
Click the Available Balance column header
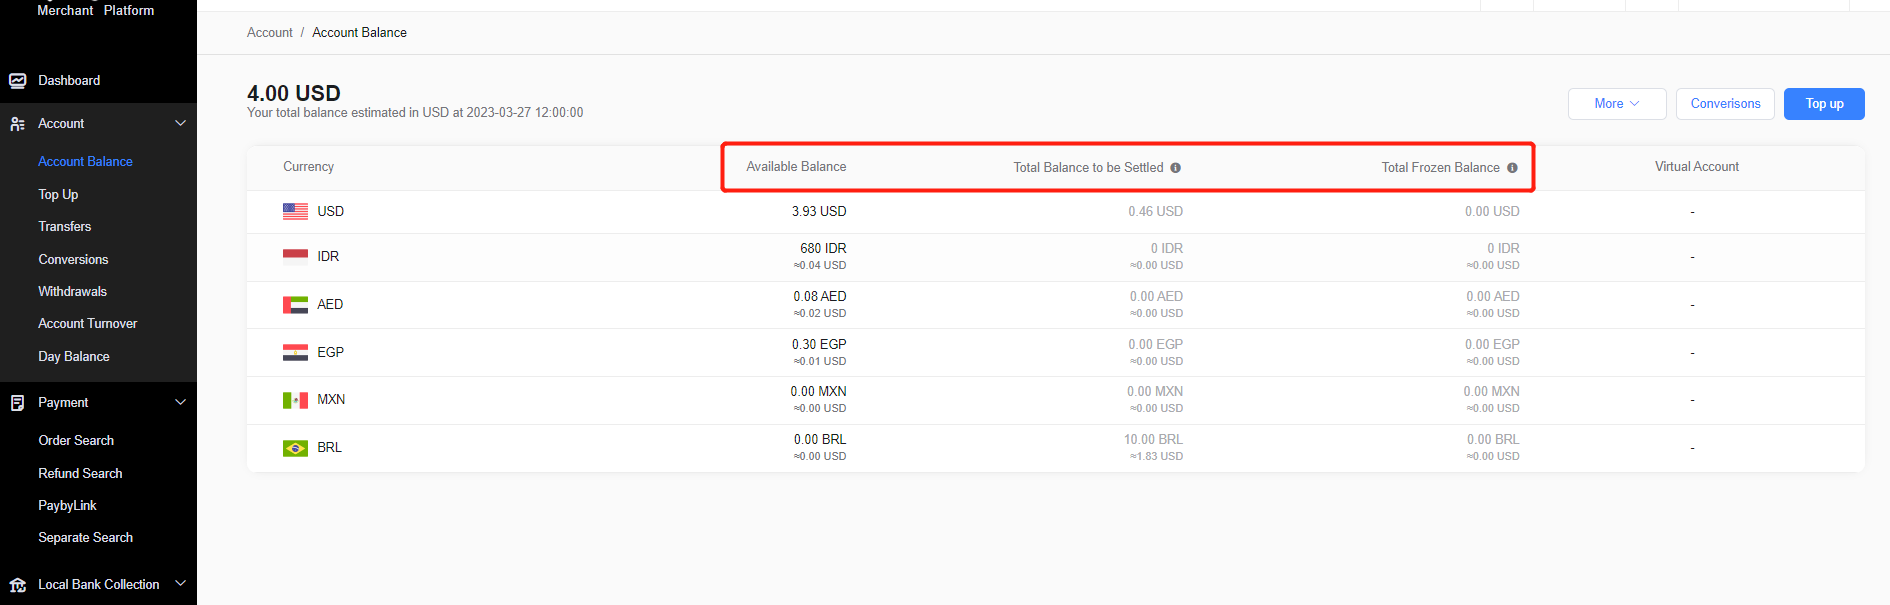(x=796, y=167)
